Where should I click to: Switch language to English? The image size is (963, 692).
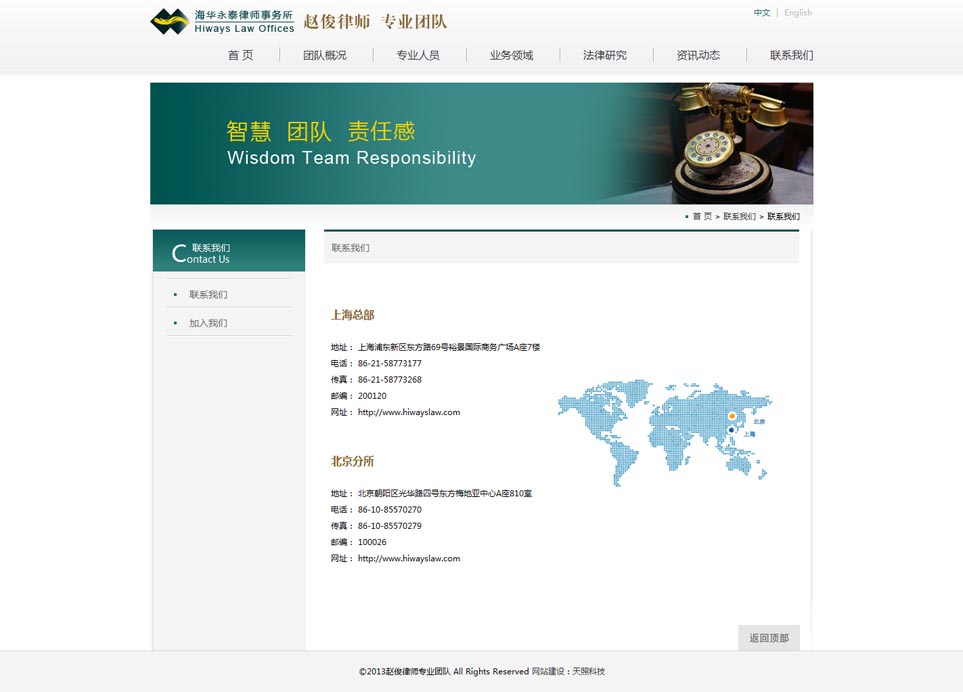point(798,12)
